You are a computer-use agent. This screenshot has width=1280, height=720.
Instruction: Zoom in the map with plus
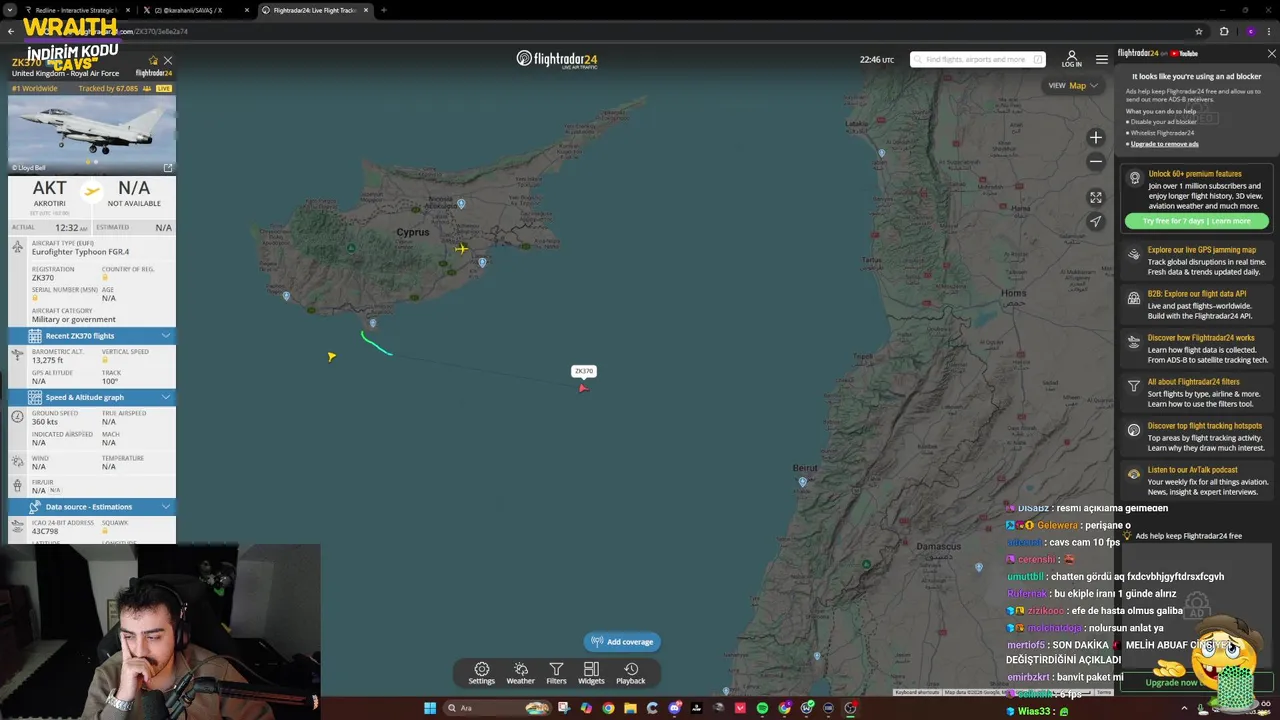pos(1096,138)
